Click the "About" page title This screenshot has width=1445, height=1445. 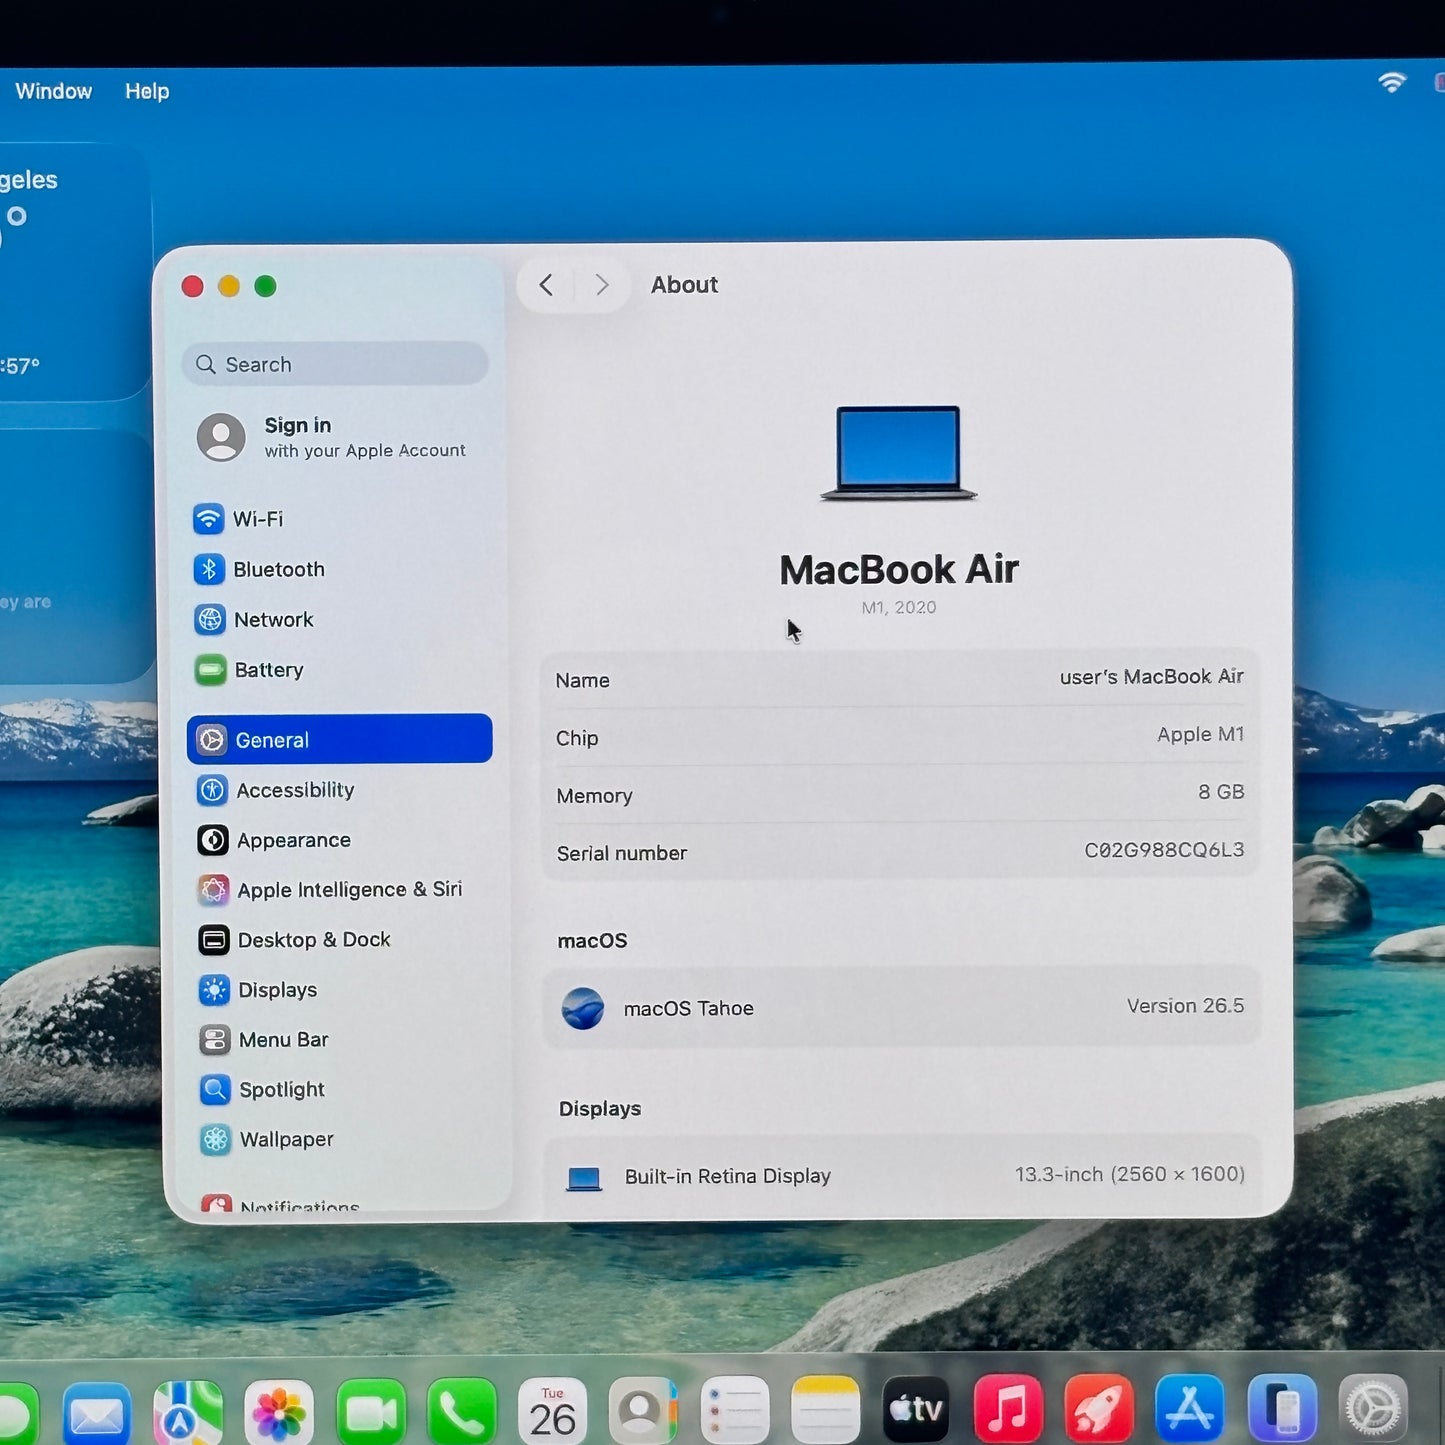pos(684,285)
